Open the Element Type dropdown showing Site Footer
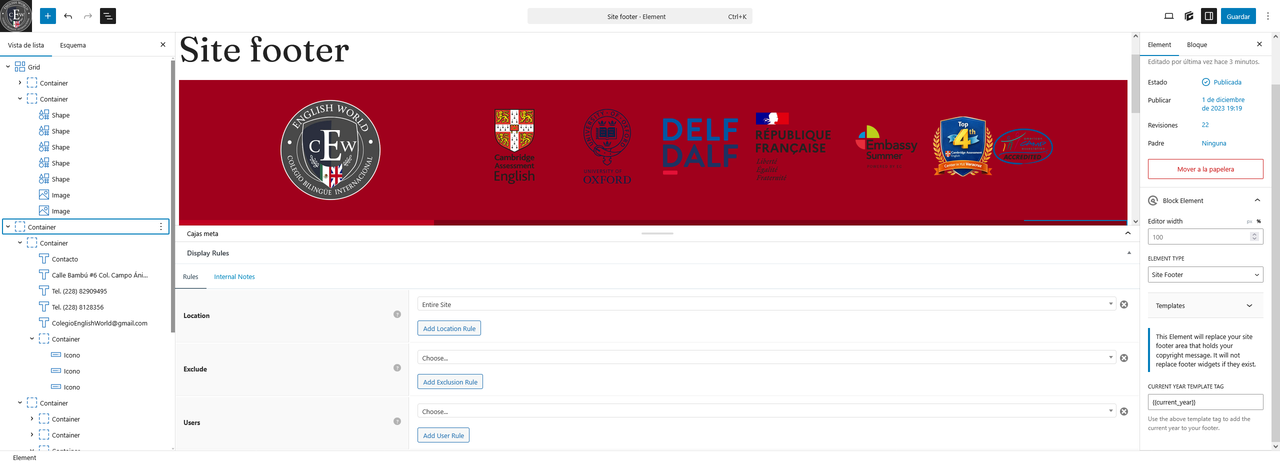The image size is (1280, 463). (1205, 274)
